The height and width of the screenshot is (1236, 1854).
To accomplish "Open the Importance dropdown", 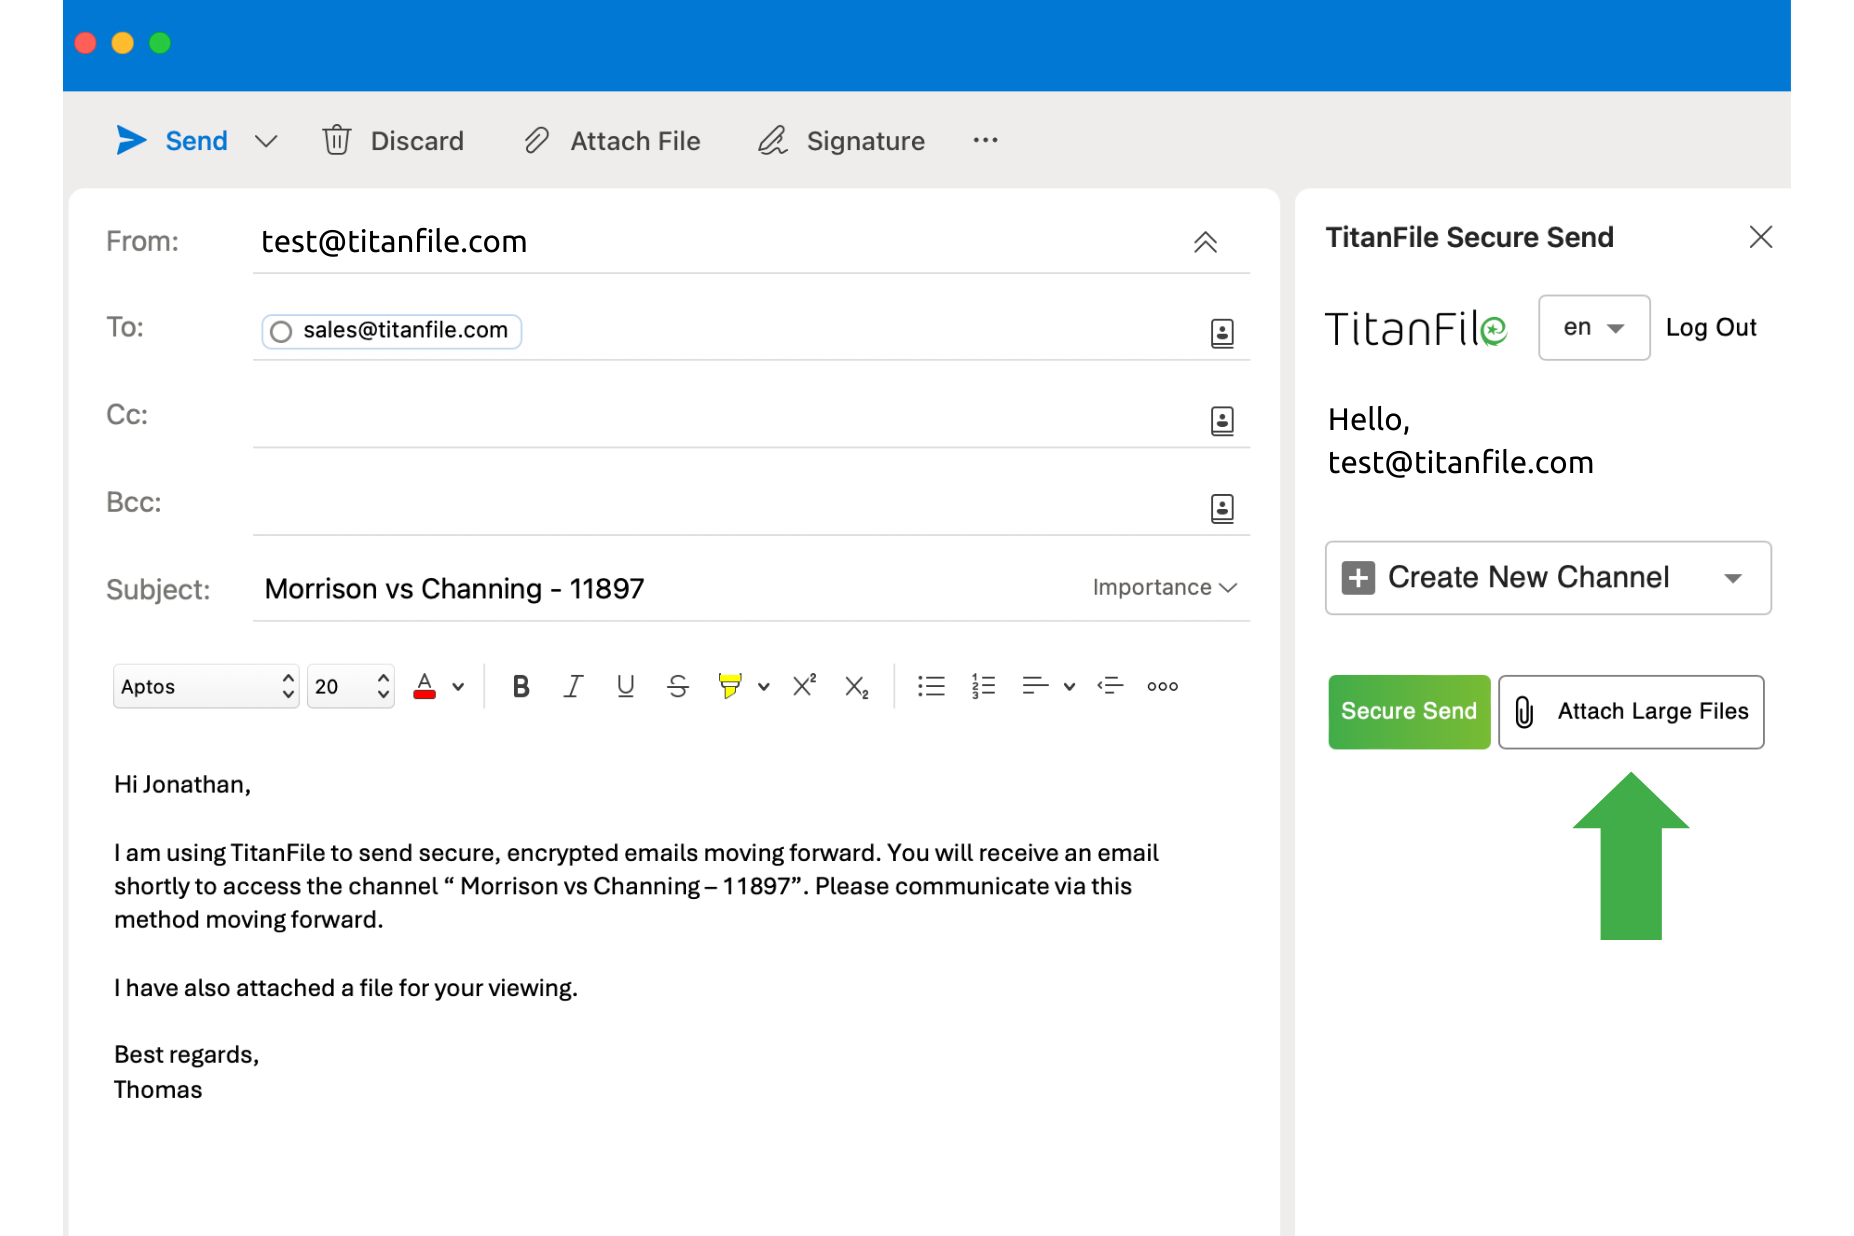I will click(x=1165, y=587).
